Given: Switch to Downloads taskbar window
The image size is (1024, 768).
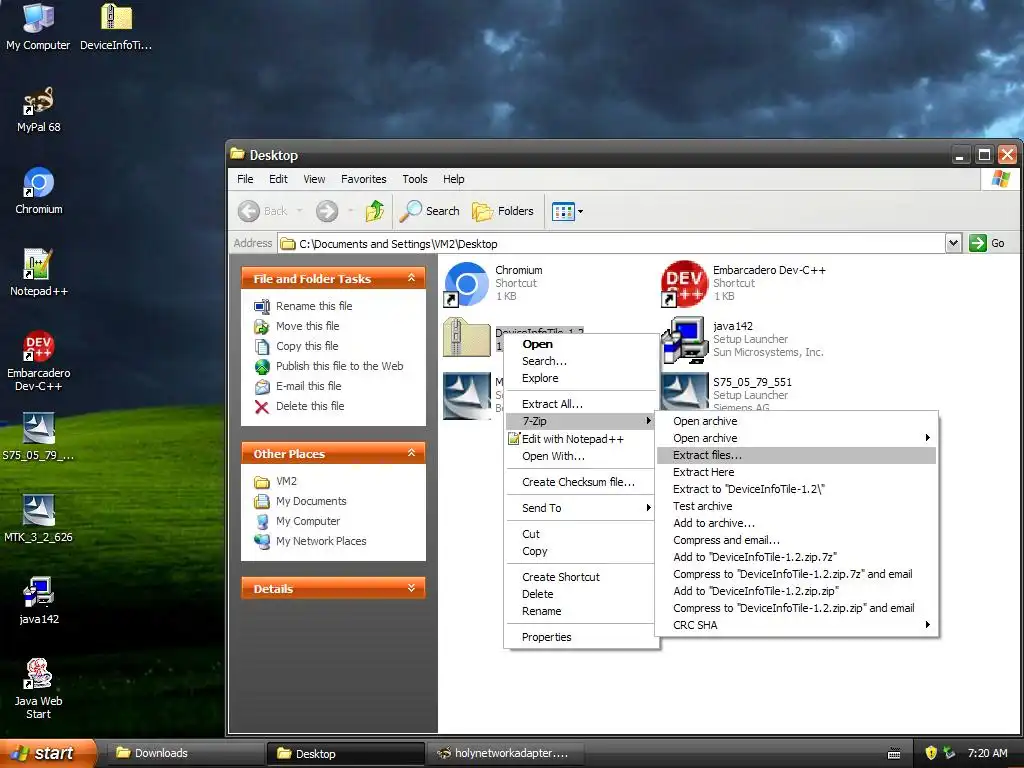Looking at the screenshot, I should coord(184,753).
